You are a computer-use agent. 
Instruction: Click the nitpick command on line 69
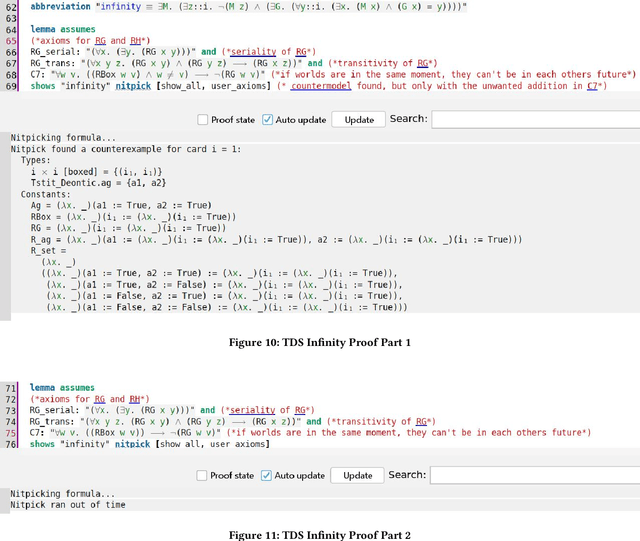point(135,87)
